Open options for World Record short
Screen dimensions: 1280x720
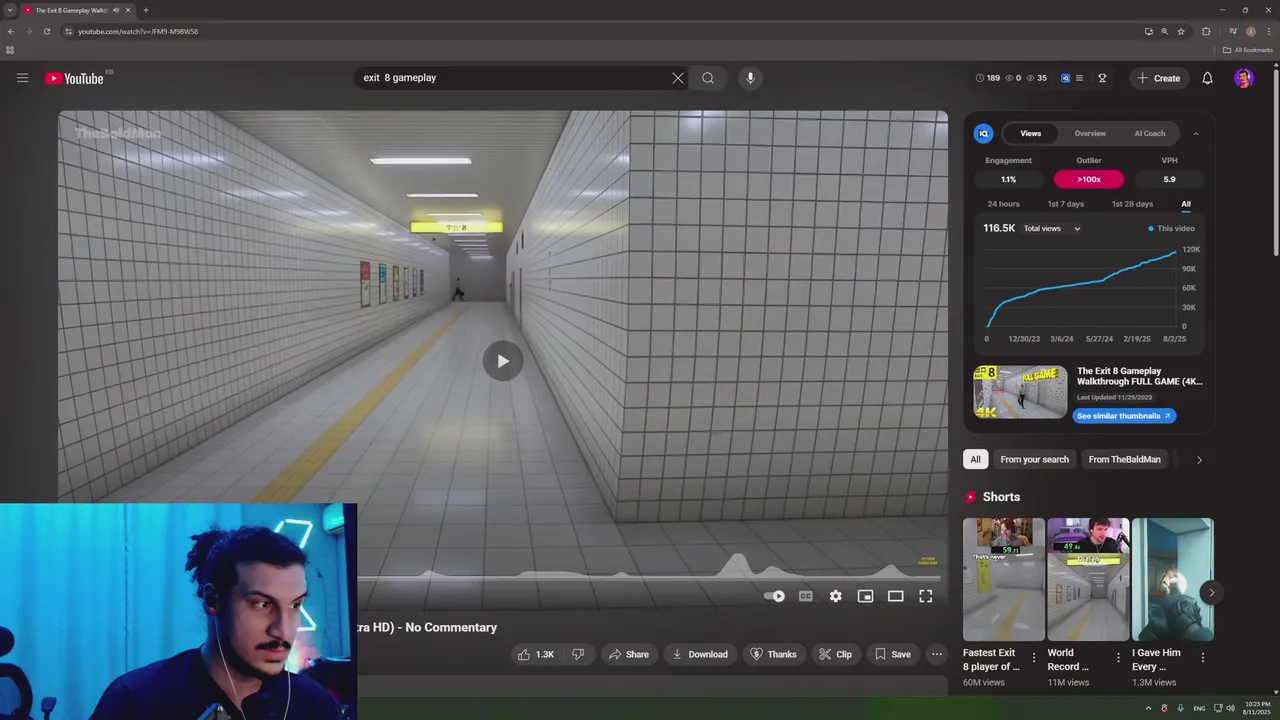click(x=1118, y=658)
